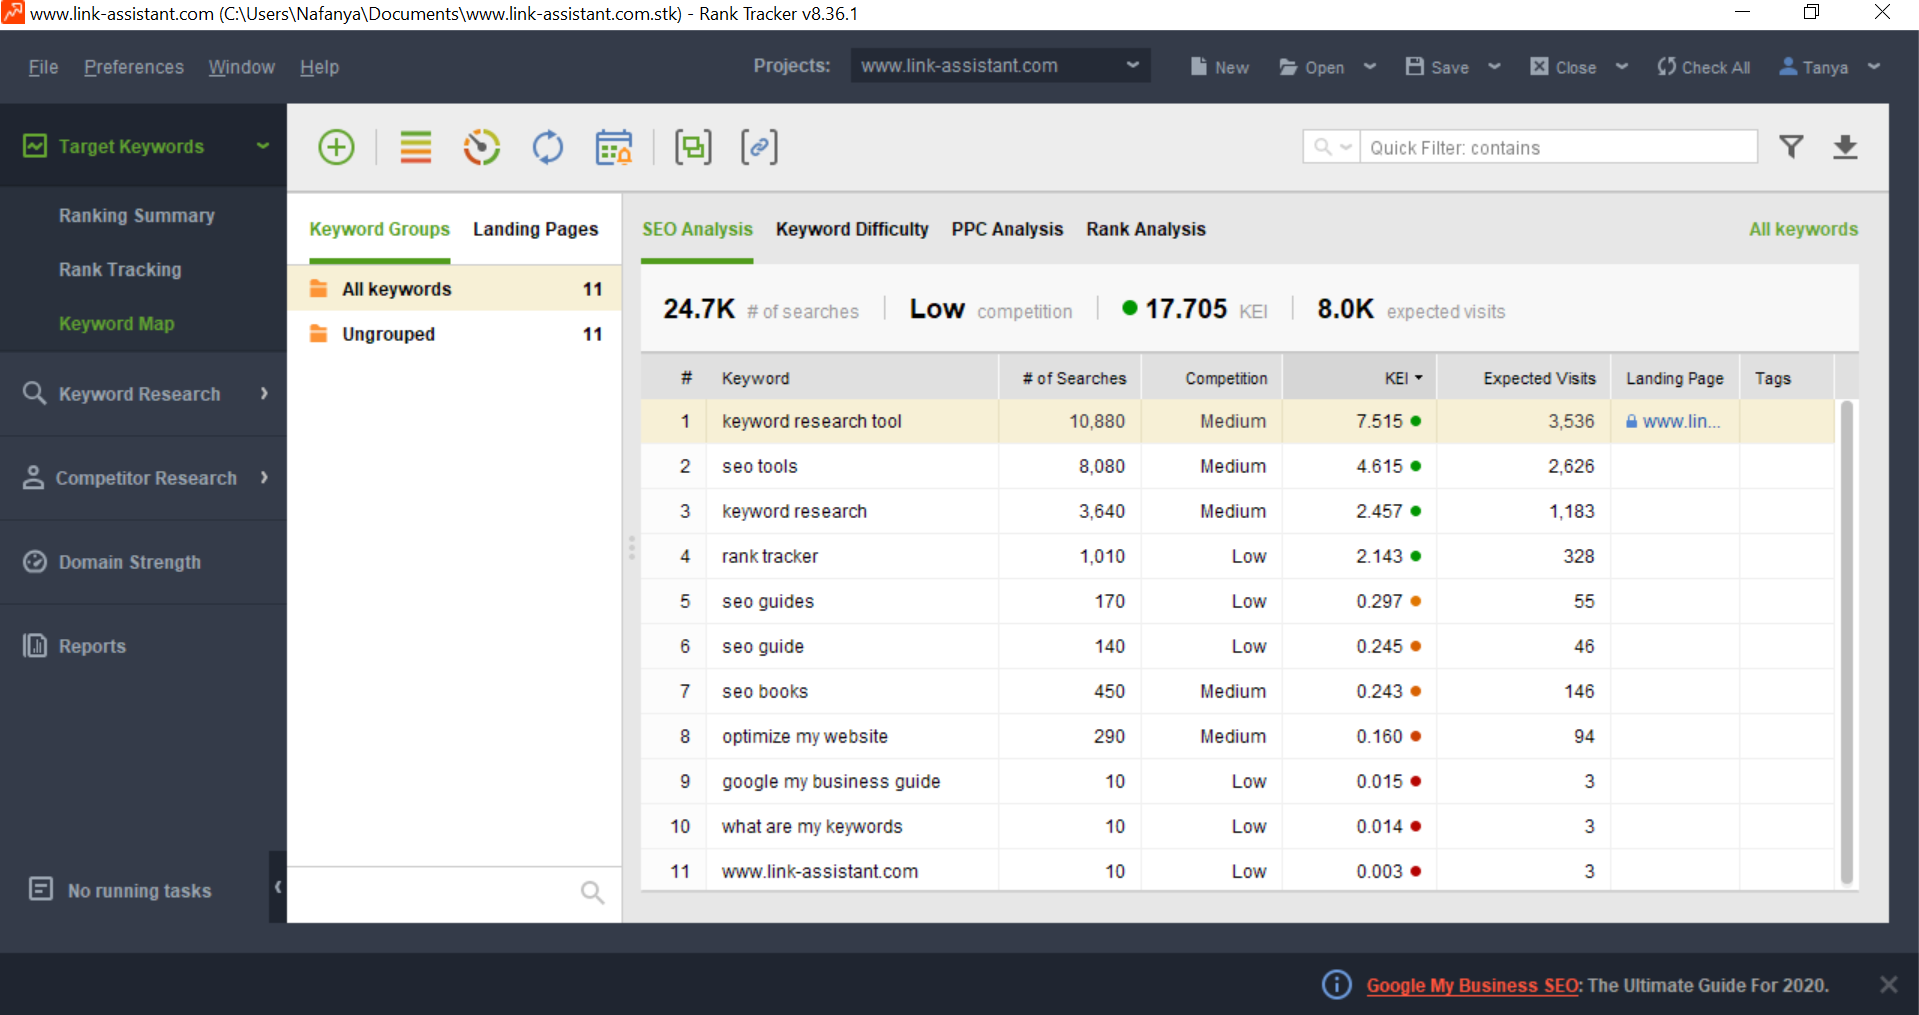
Task: Click the filter funnel icon
Action: click(1791, 147)
